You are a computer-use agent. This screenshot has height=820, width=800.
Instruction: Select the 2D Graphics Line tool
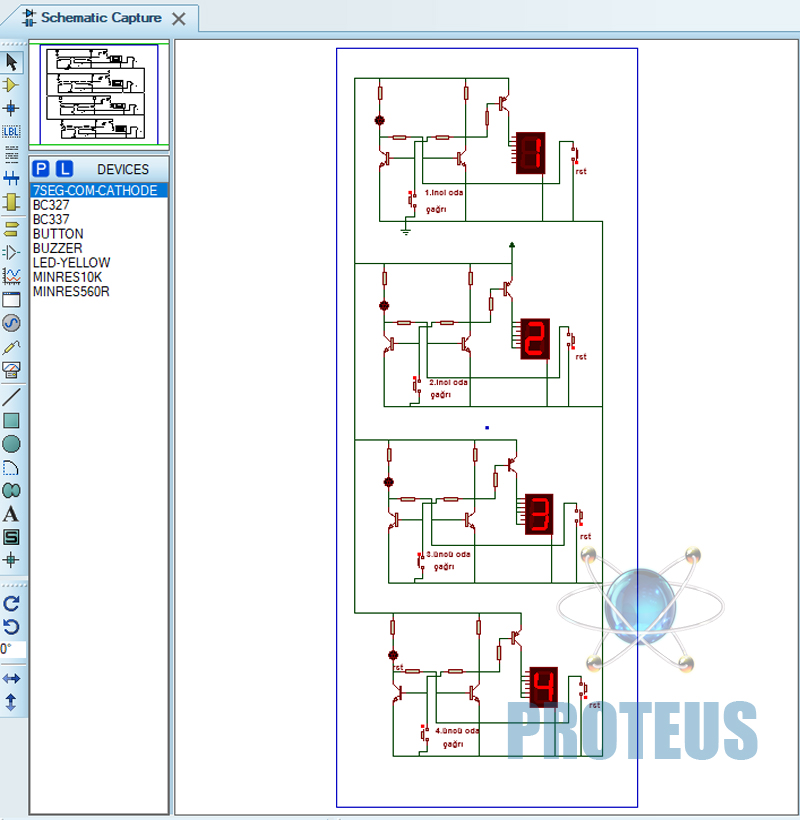(11, 397)
